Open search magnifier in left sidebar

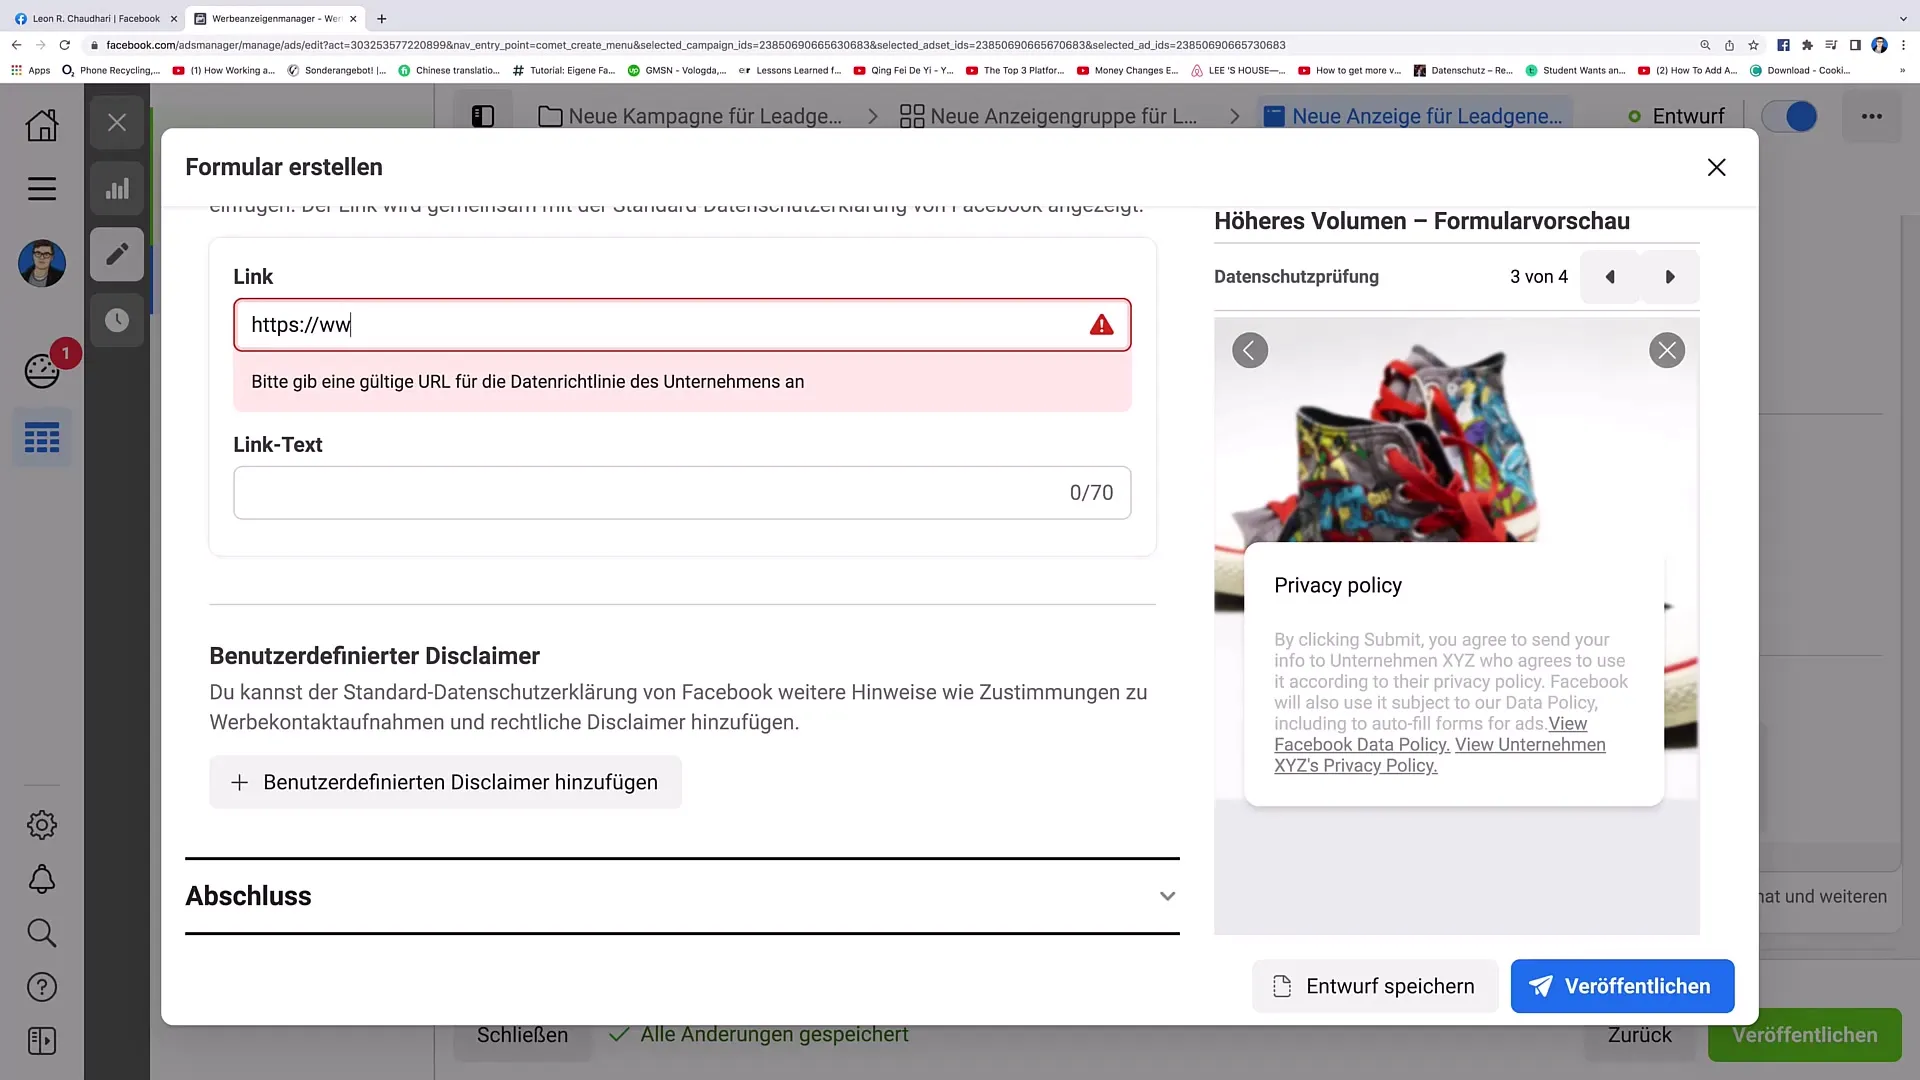tap(42, 933)
